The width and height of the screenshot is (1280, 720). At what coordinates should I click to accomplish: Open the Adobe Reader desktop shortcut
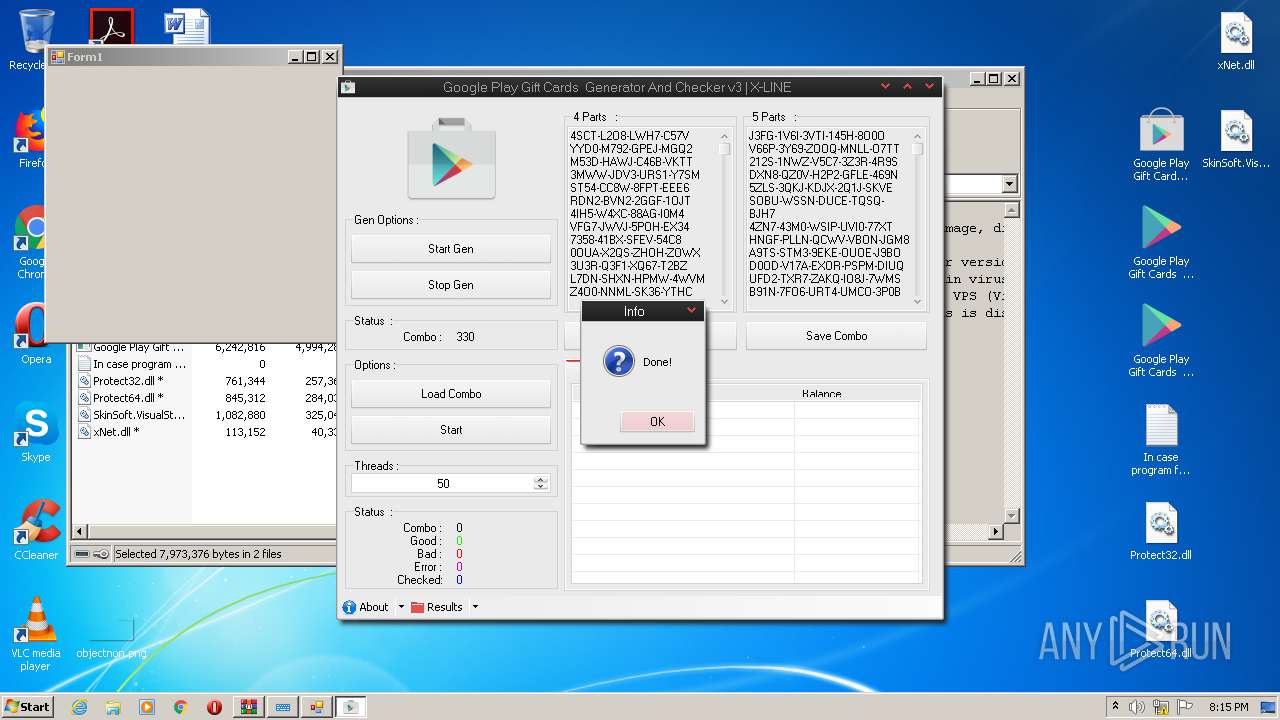click(111, 26)
